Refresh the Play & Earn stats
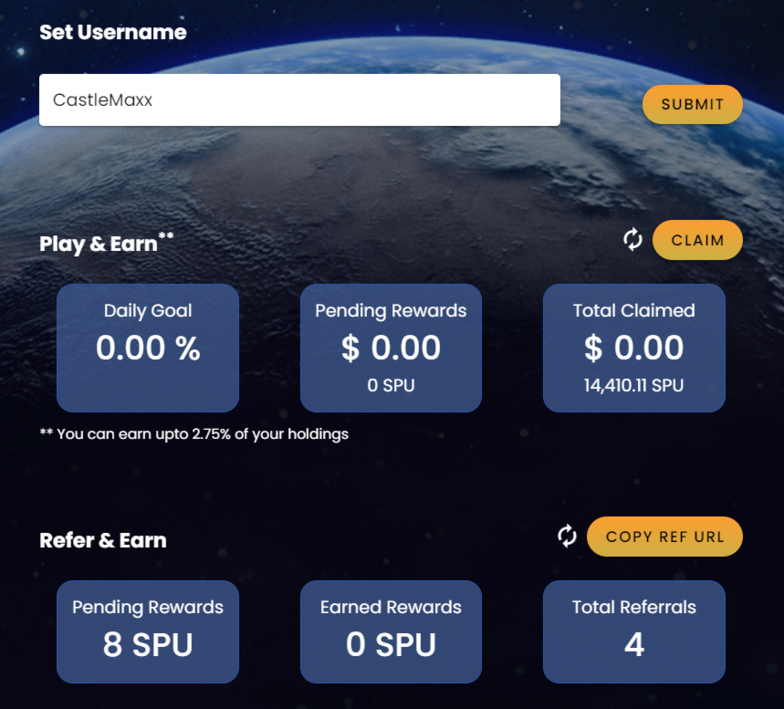The height and width of the screenshot is (709, 784). (632, 240)
